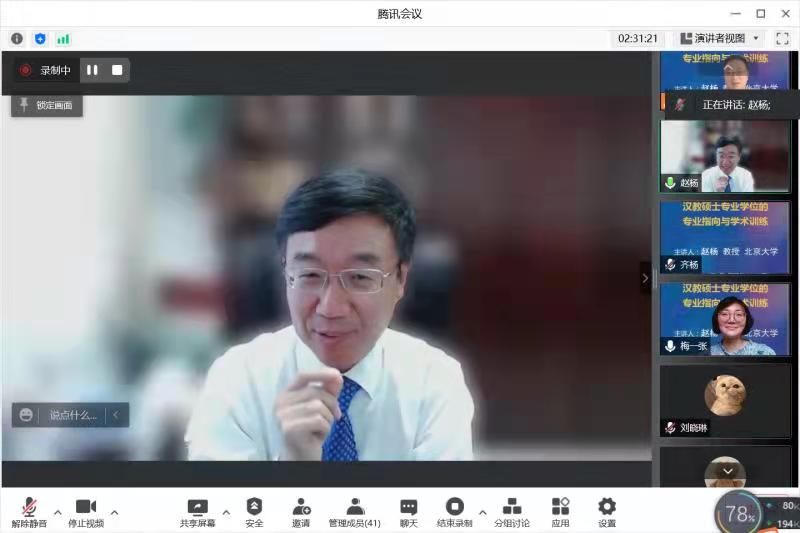Open 分组讨论 breakout rooms

point(511,511)
